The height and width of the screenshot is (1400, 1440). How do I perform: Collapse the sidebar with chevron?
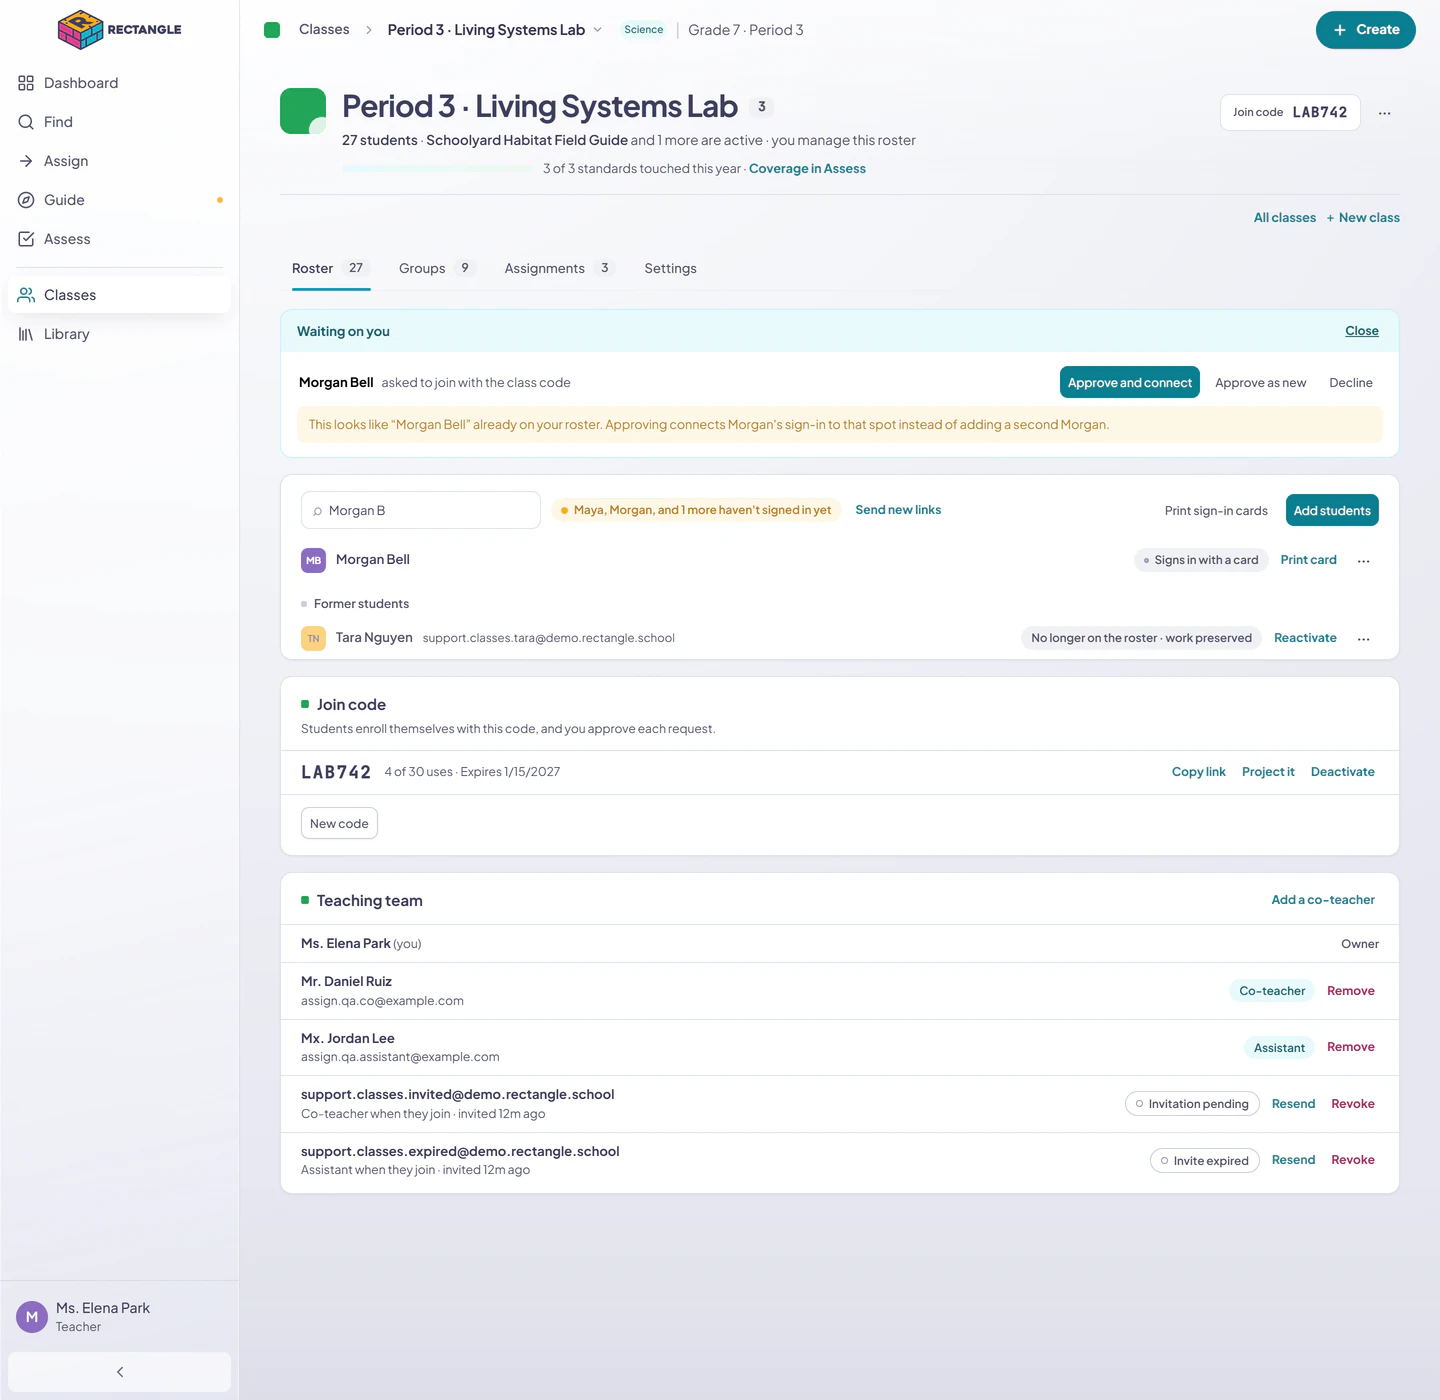119,1372
